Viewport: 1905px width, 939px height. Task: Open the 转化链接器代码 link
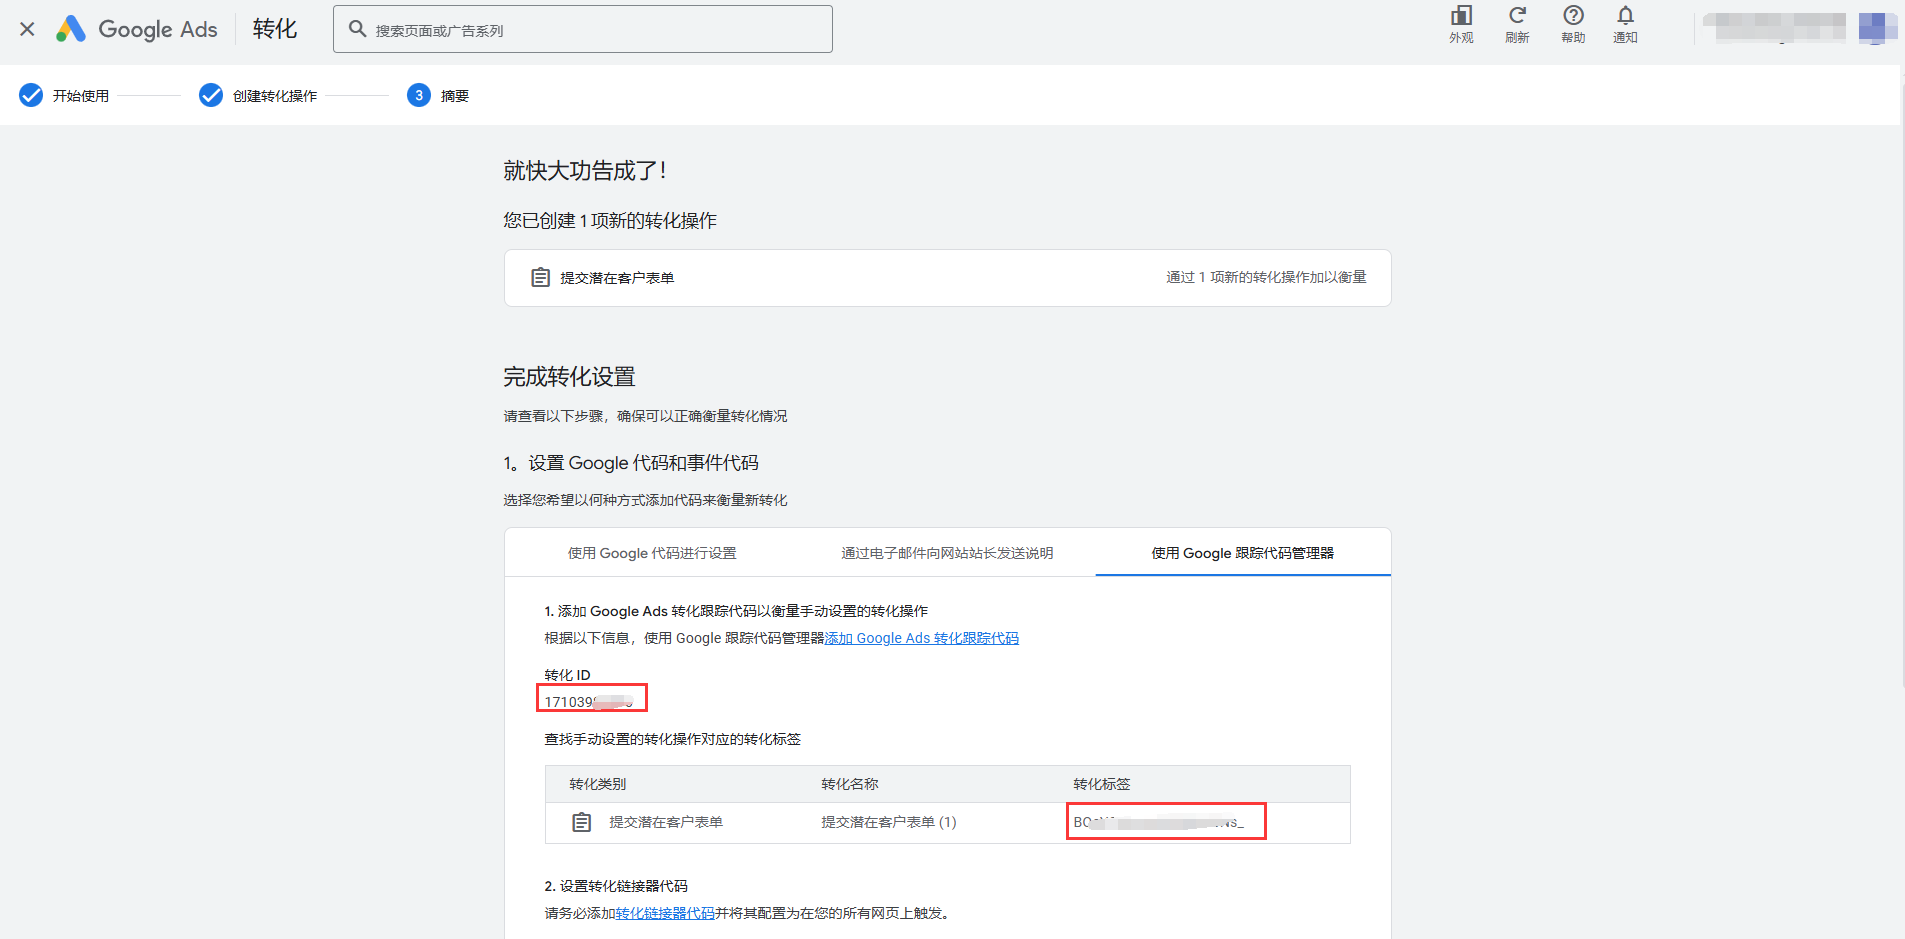[x=665, y=913]
